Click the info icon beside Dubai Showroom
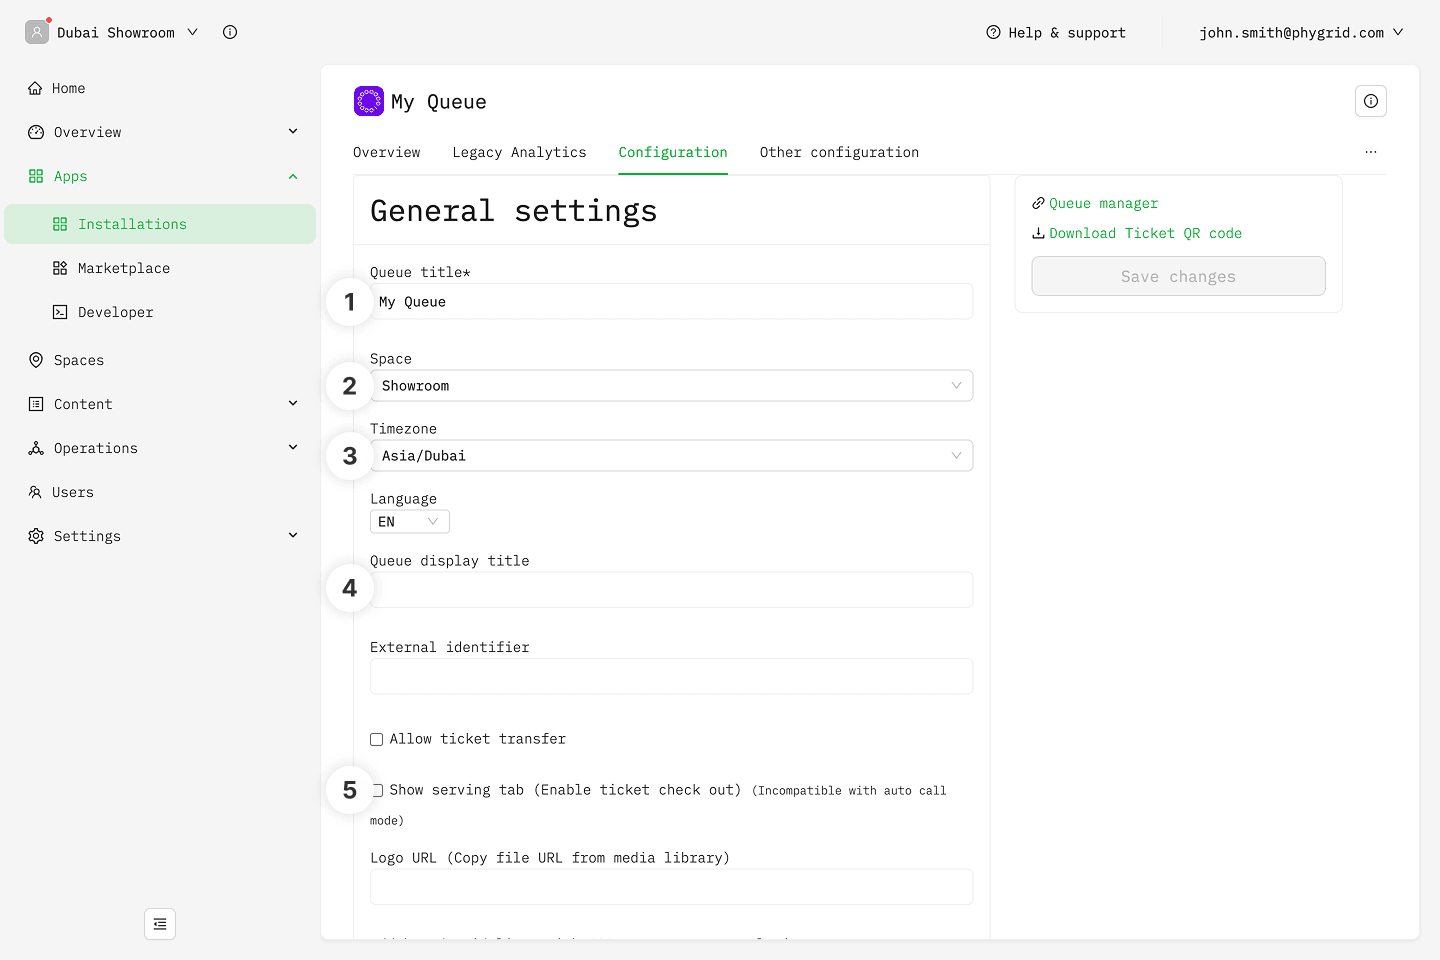1440x960 pixels. click(230, 32)
